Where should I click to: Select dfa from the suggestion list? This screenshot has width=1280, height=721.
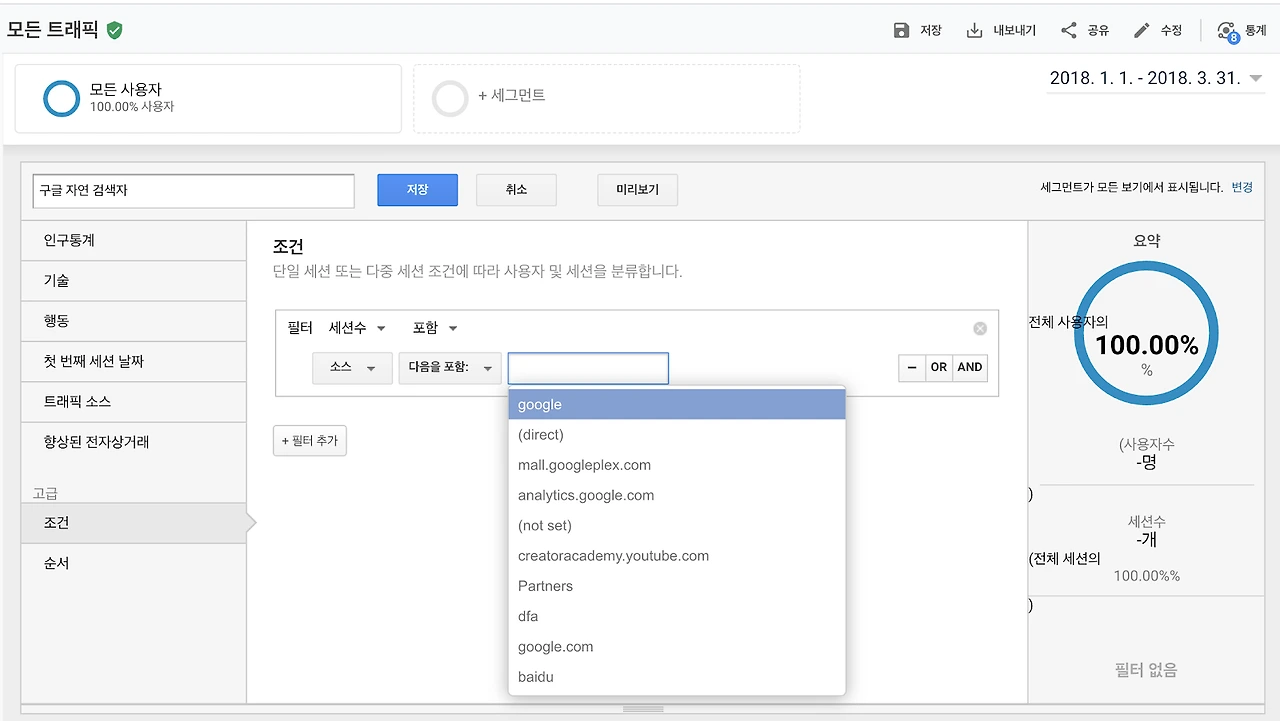677,616
